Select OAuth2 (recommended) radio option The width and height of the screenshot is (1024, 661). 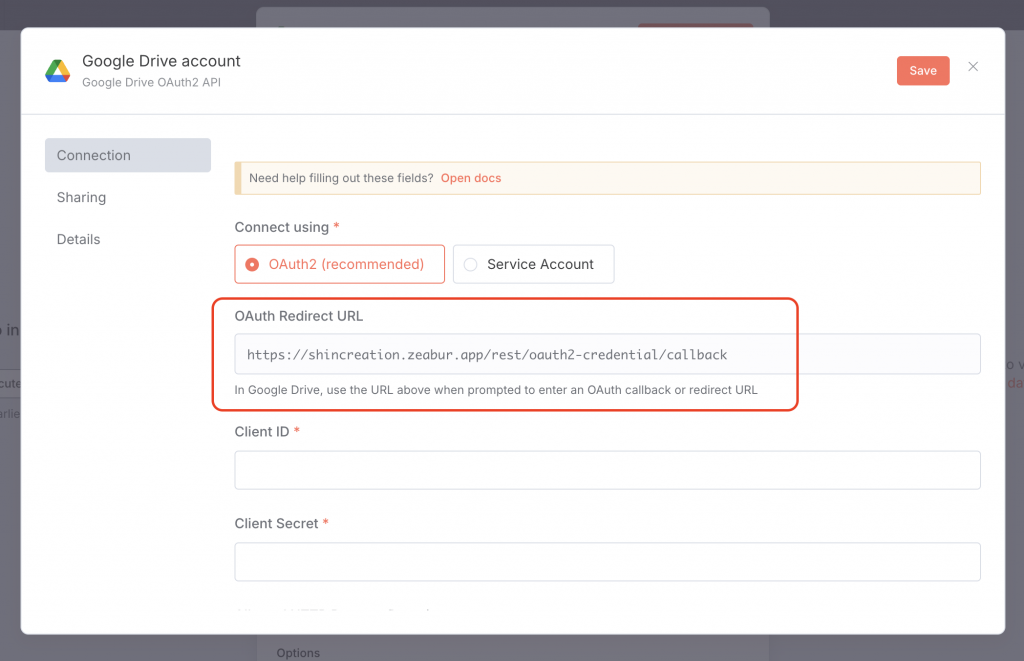(x=340, y=264)
